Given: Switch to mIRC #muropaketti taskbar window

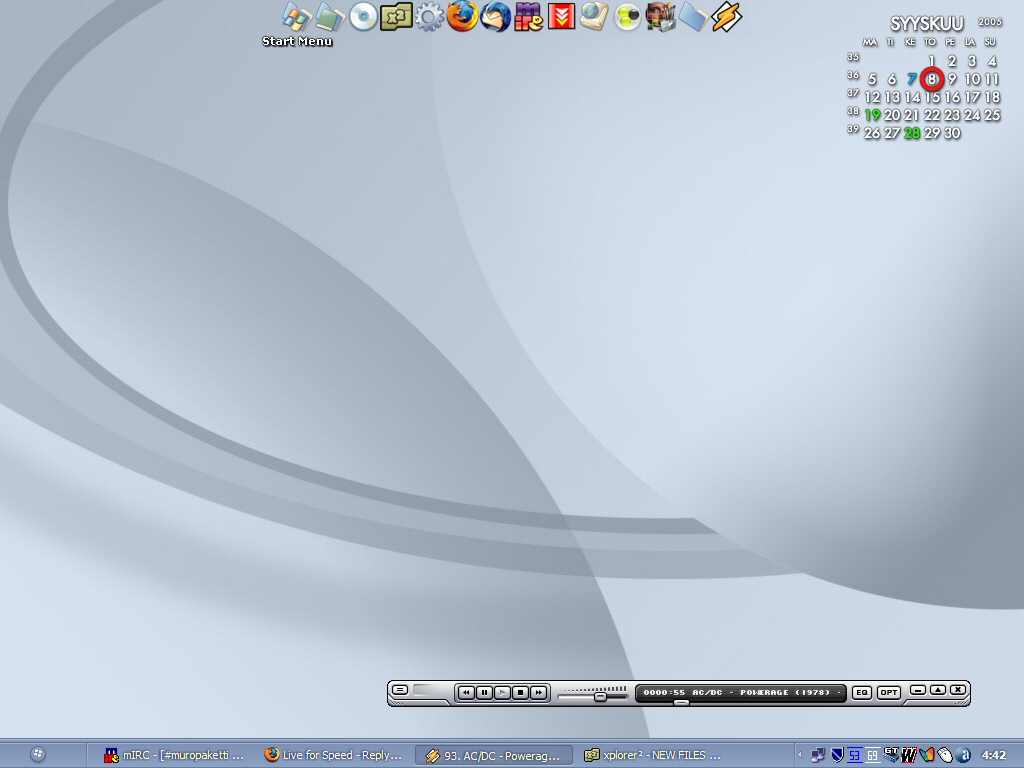Looking at the screenshot, I should coord(174,755).
